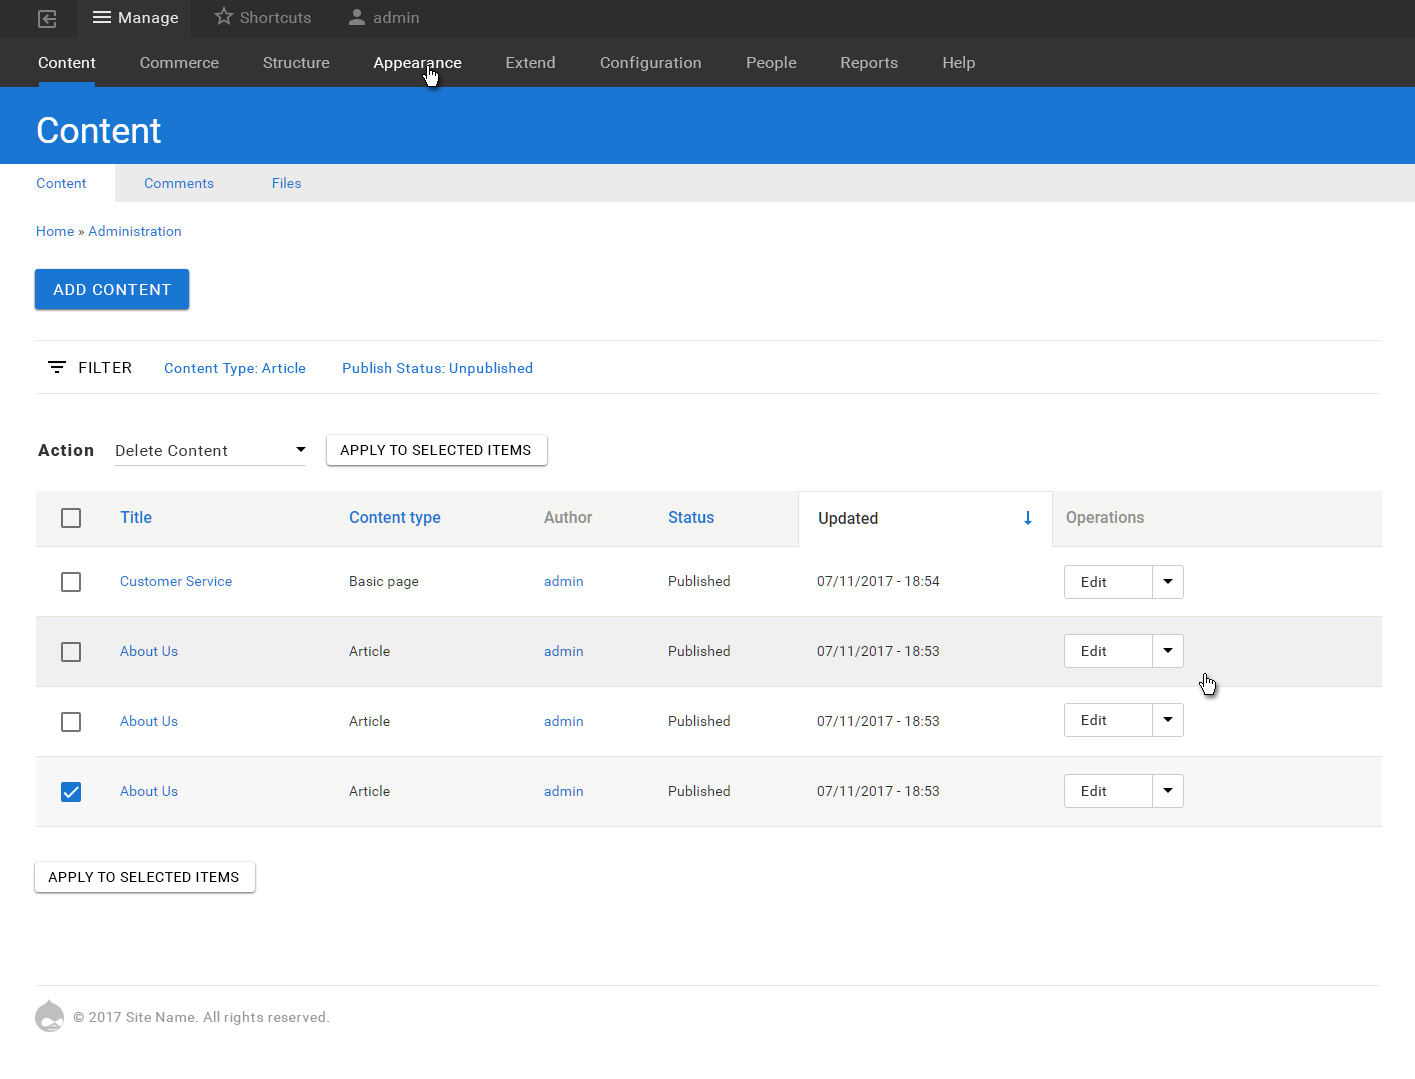Click the Publish Status: Unpublished filter pill
1415x1079 pixels.
click(x=437, y=368)
